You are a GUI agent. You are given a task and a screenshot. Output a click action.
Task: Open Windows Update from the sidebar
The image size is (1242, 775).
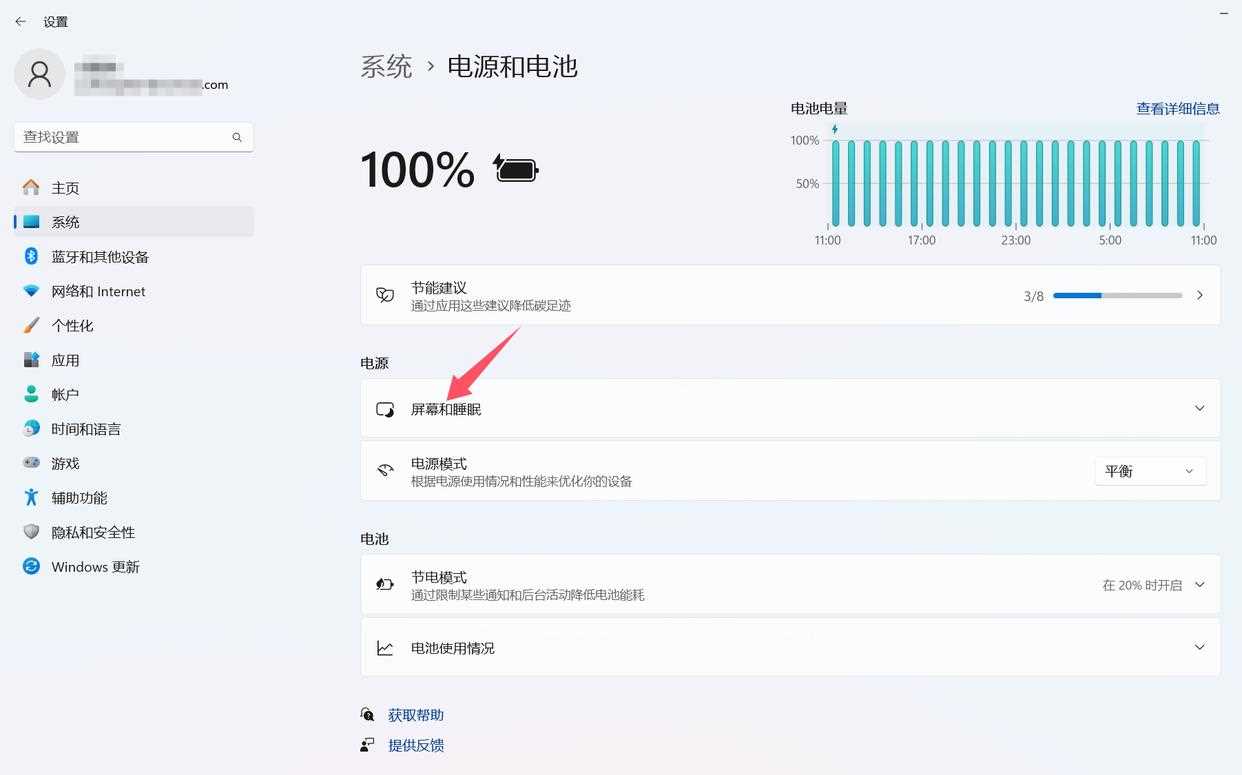click(31, 566)
